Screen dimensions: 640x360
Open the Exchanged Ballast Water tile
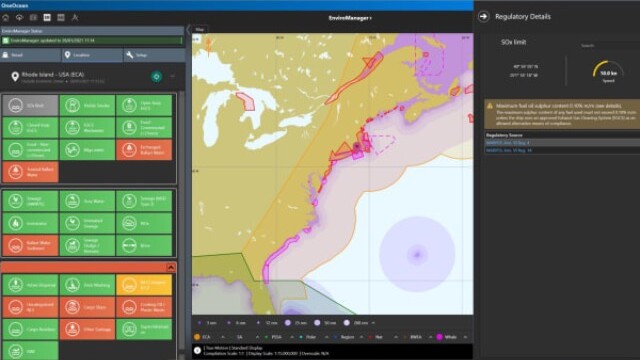144,149
